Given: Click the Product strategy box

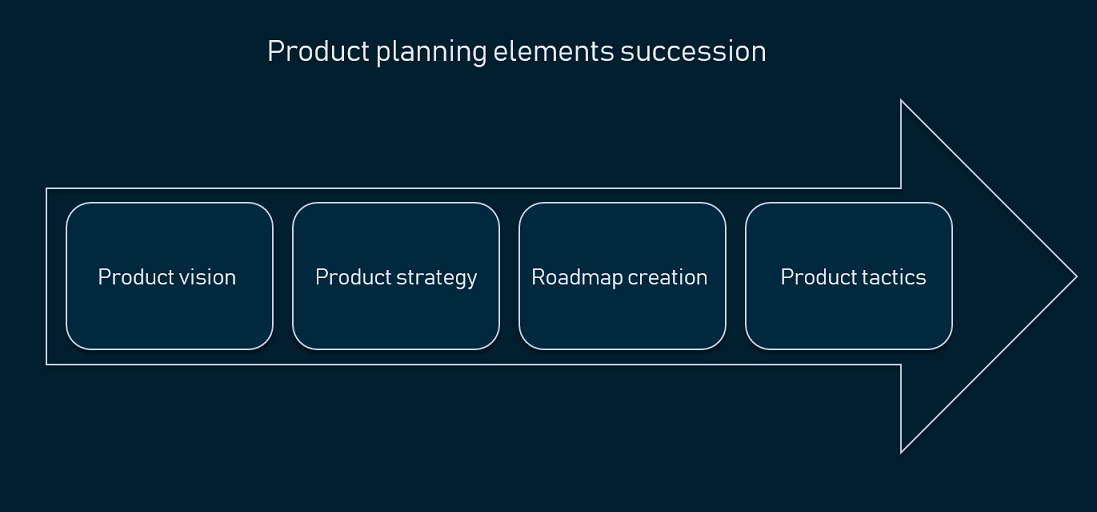Looking at the screenshot, I should click(396, 276).
